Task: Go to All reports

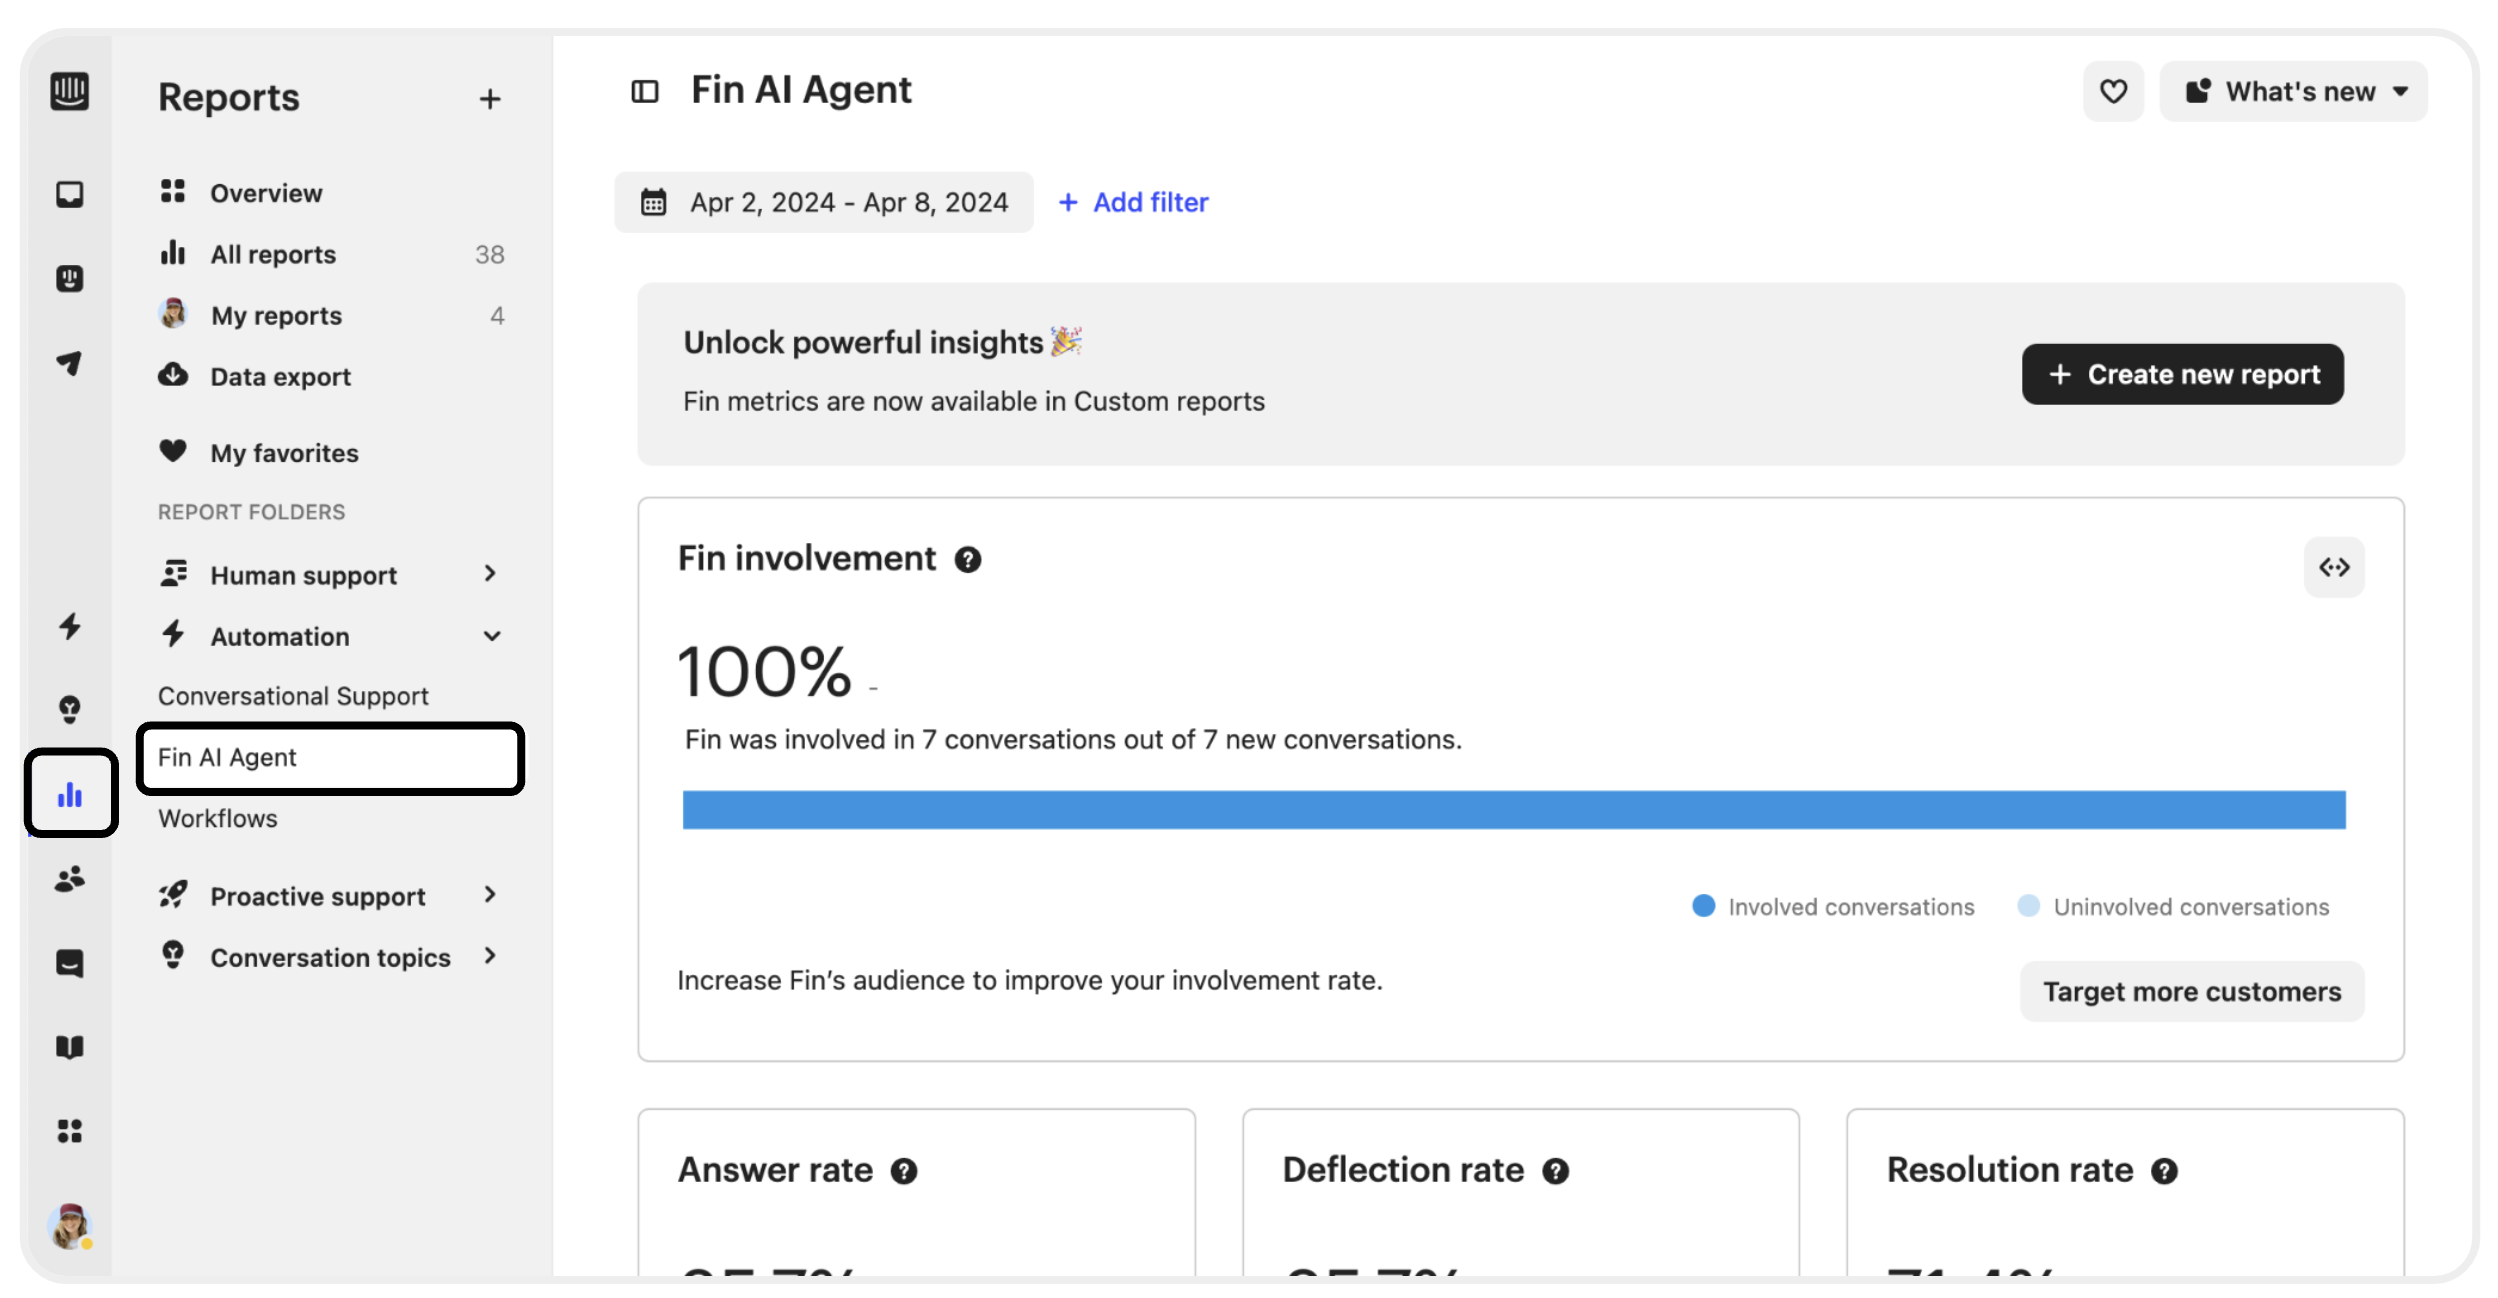Action: click(331, 254)
